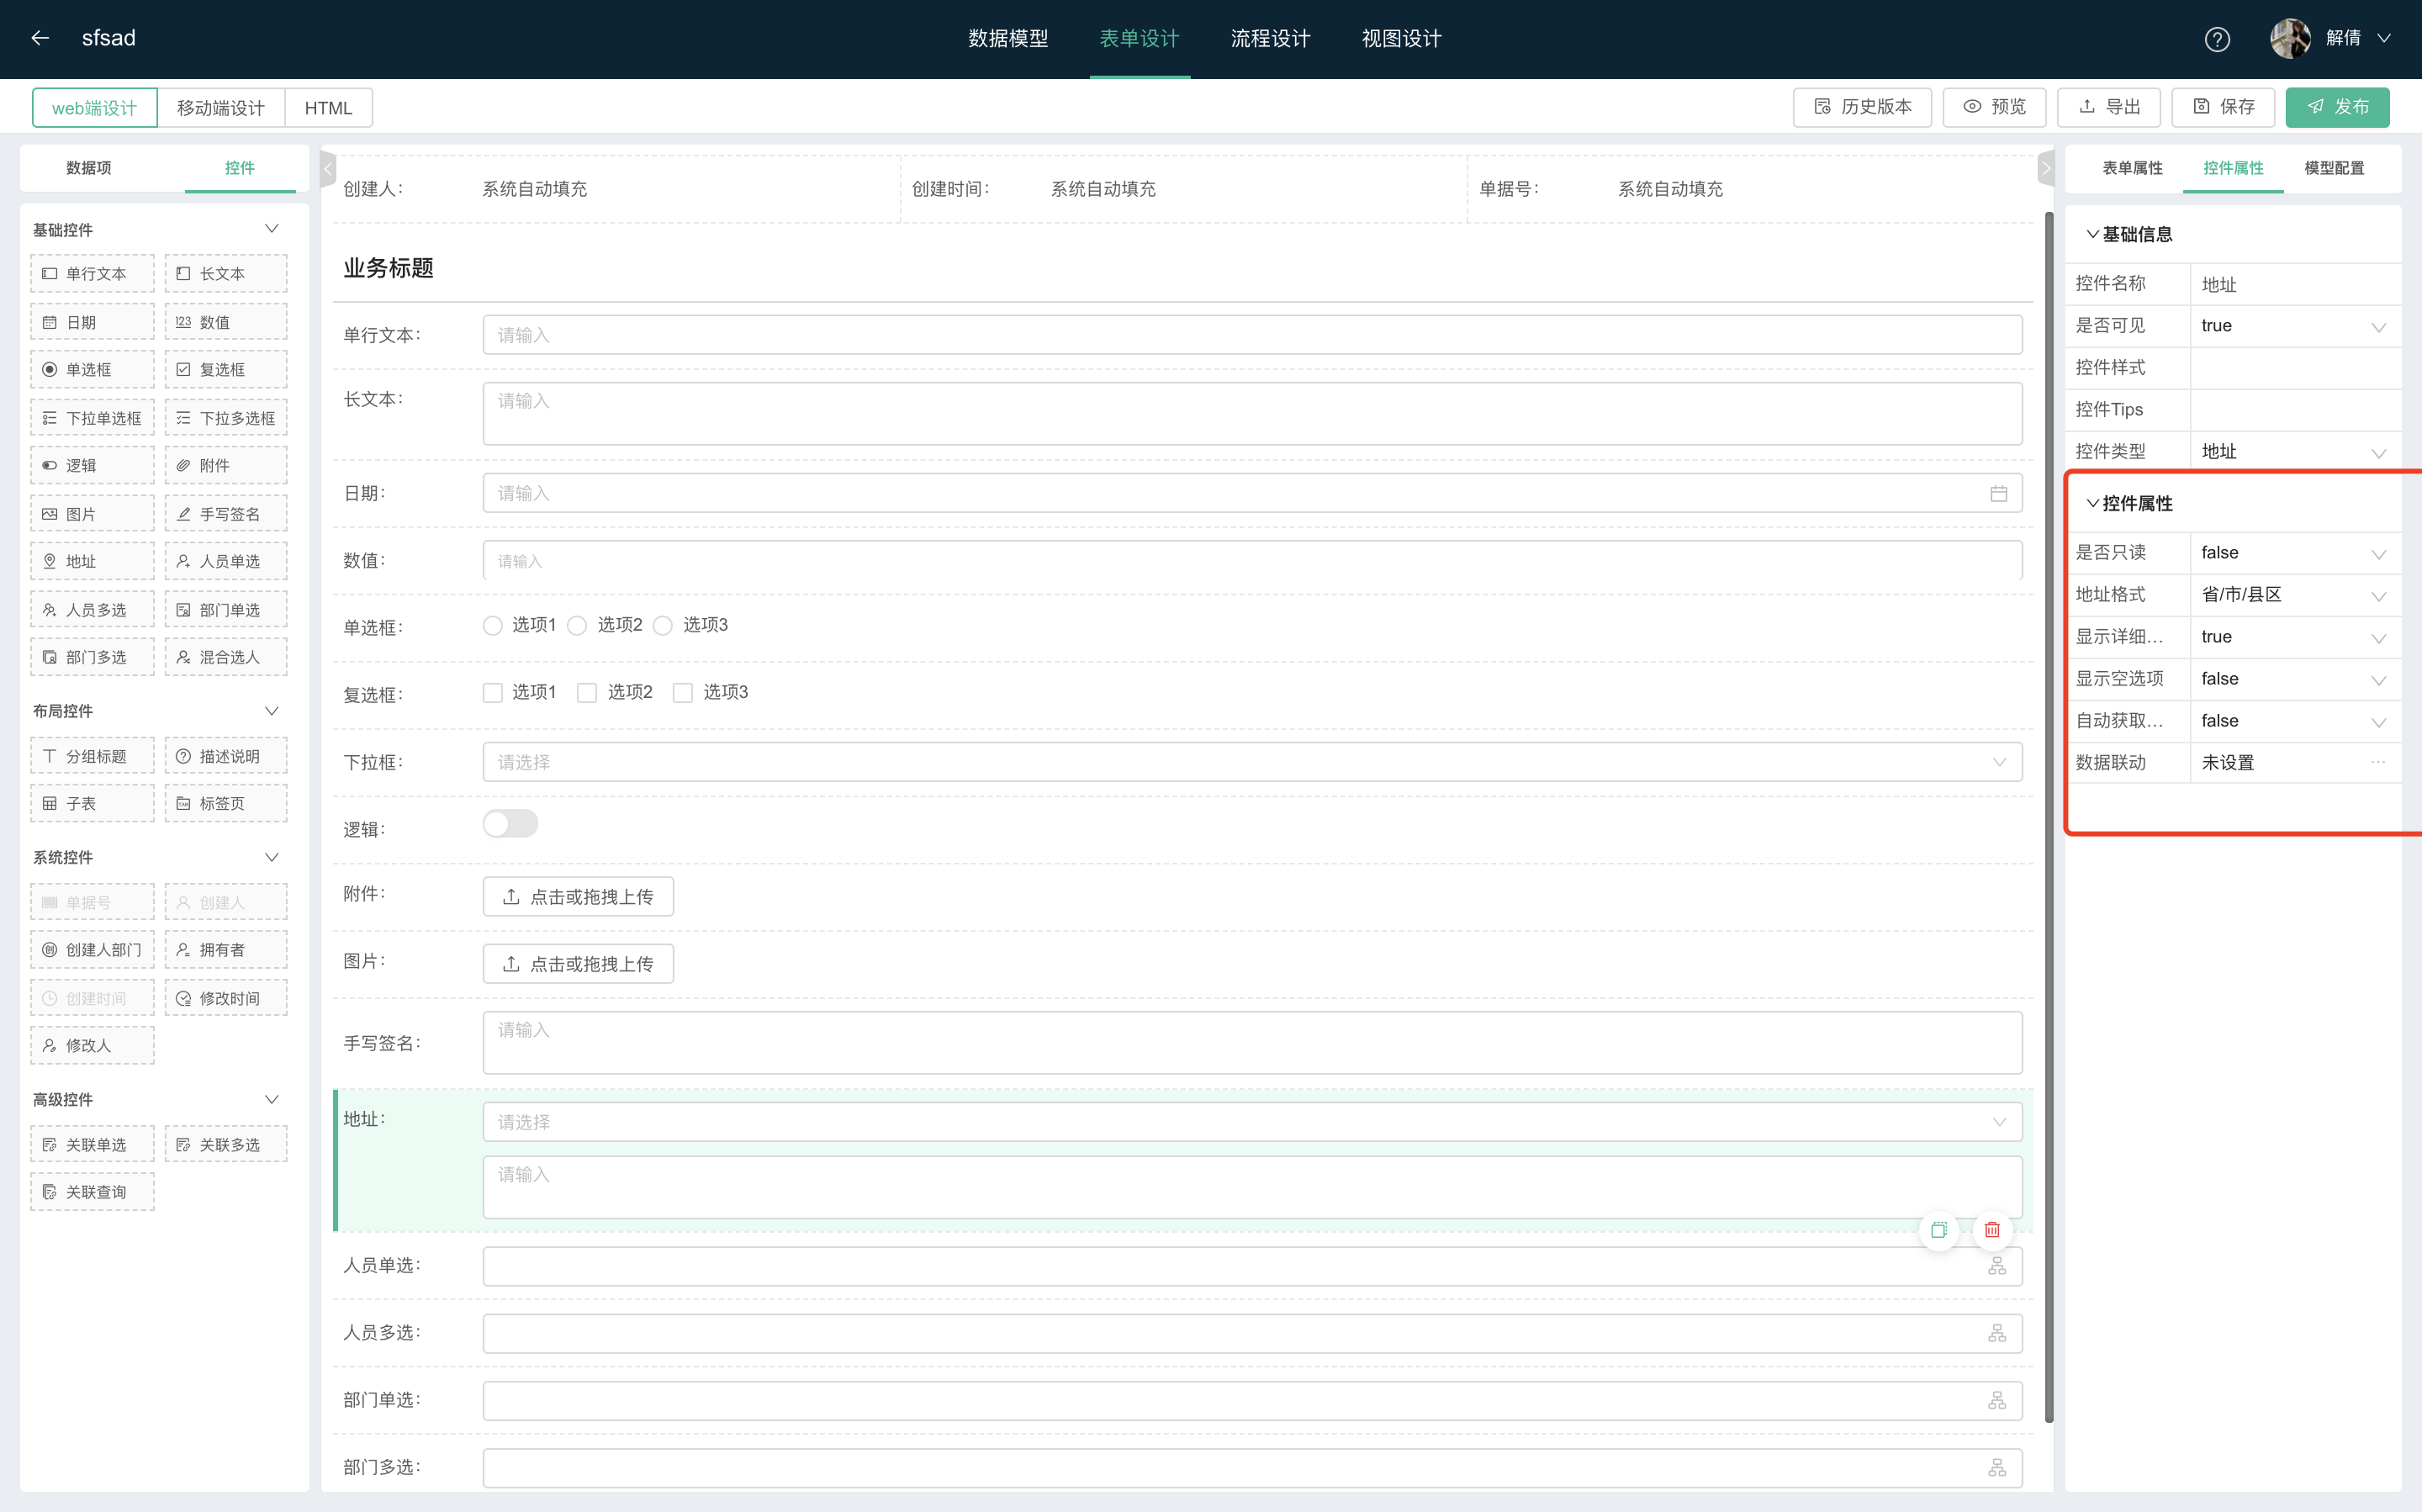Click the green 发布 button
The width and height of the screenshot is (2422, 1512).
coord(2337,107)
